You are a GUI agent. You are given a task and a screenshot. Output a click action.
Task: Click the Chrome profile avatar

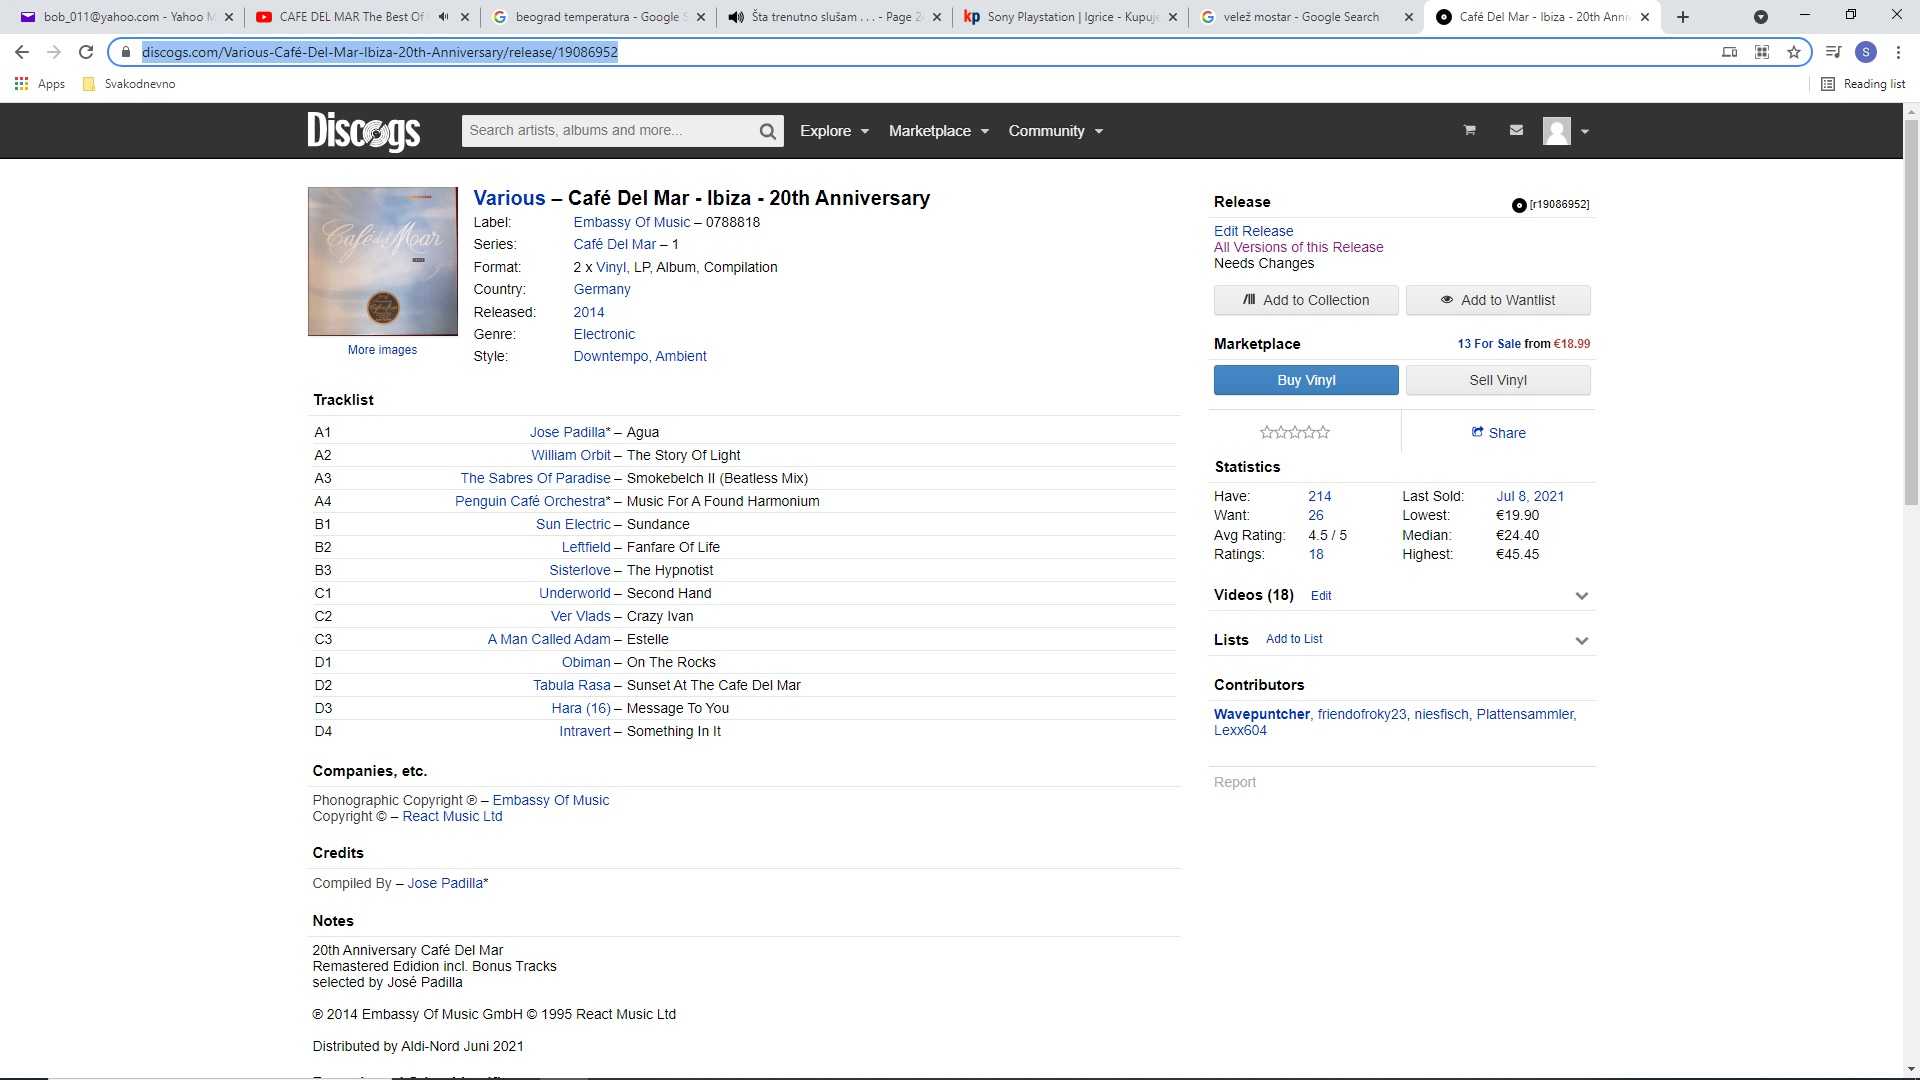[1866, 52]
